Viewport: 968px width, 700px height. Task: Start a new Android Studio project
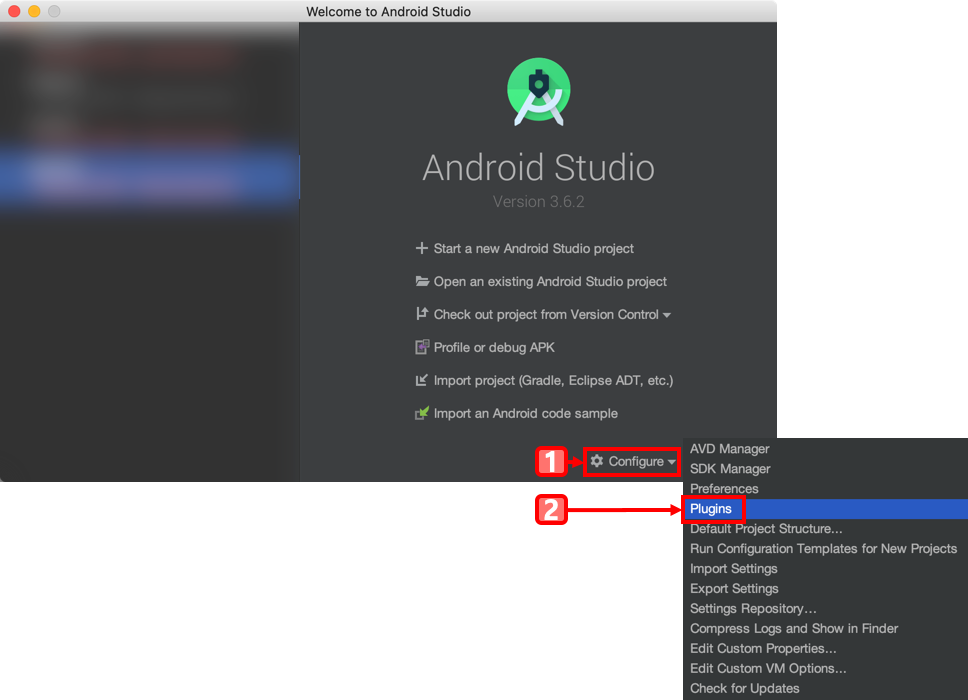[533, 248]
